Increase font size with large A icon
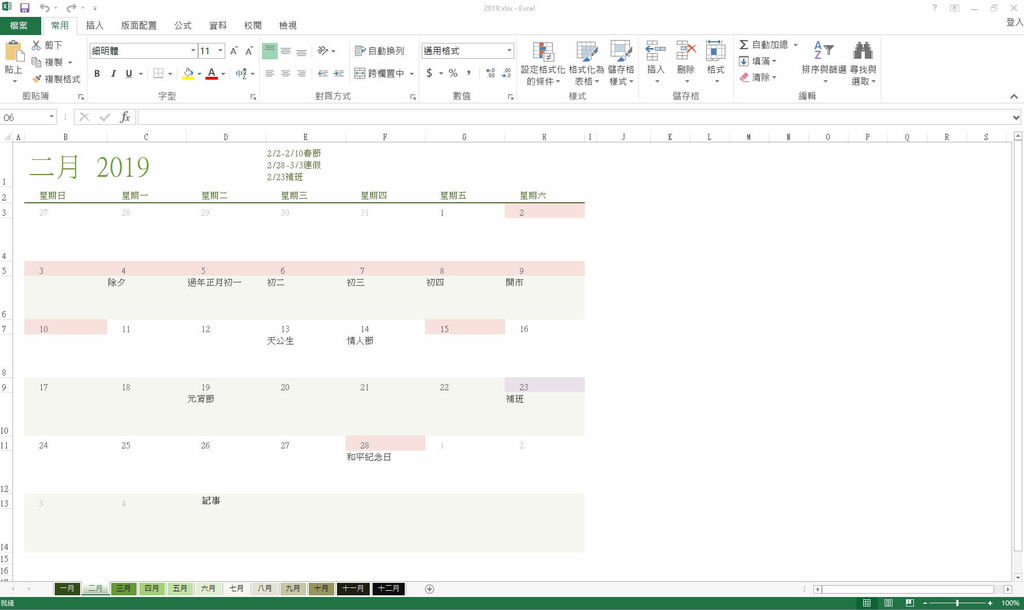 point(234,50)
